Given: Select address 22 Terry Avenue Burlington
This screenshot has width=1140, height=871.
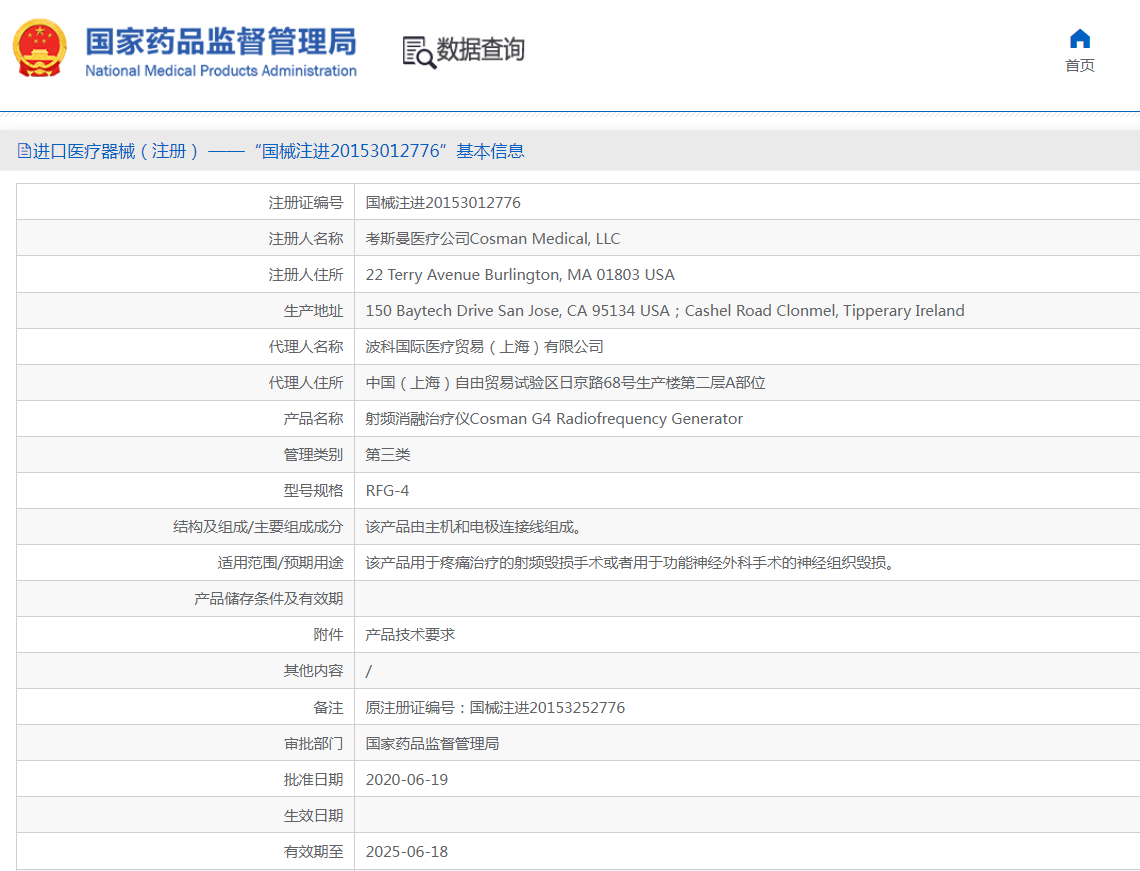Looking at the screenshot, I should 520,275.
